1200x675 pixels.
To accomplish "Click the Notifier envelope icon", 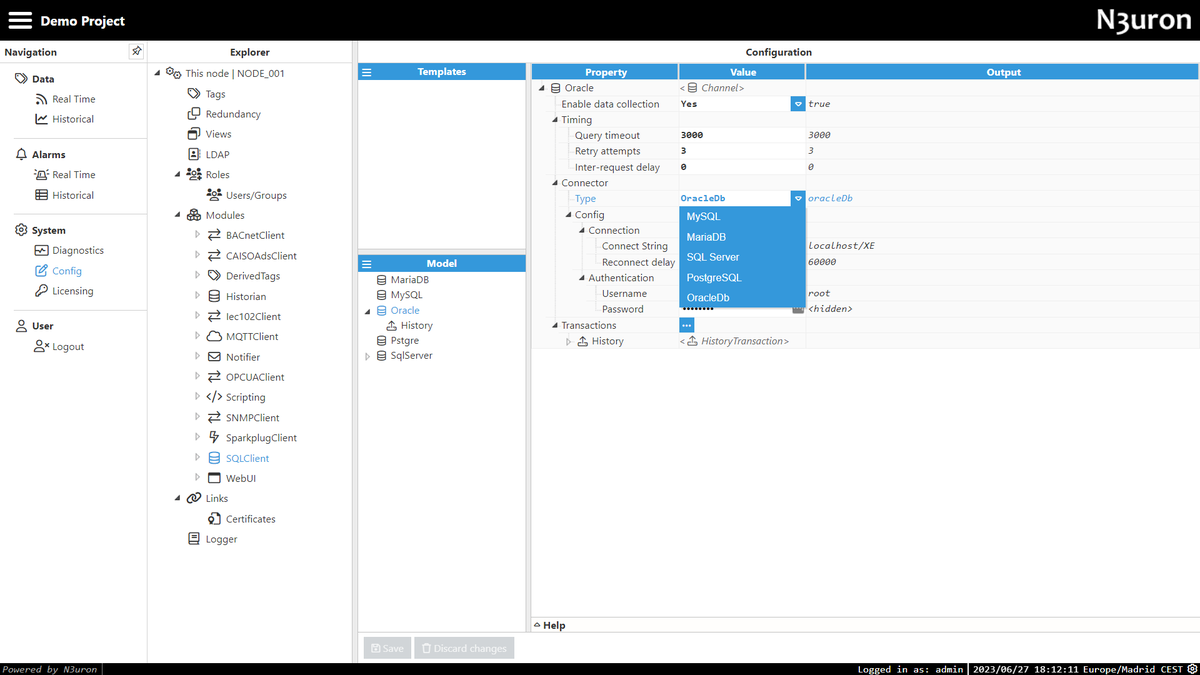I will 214,357.
